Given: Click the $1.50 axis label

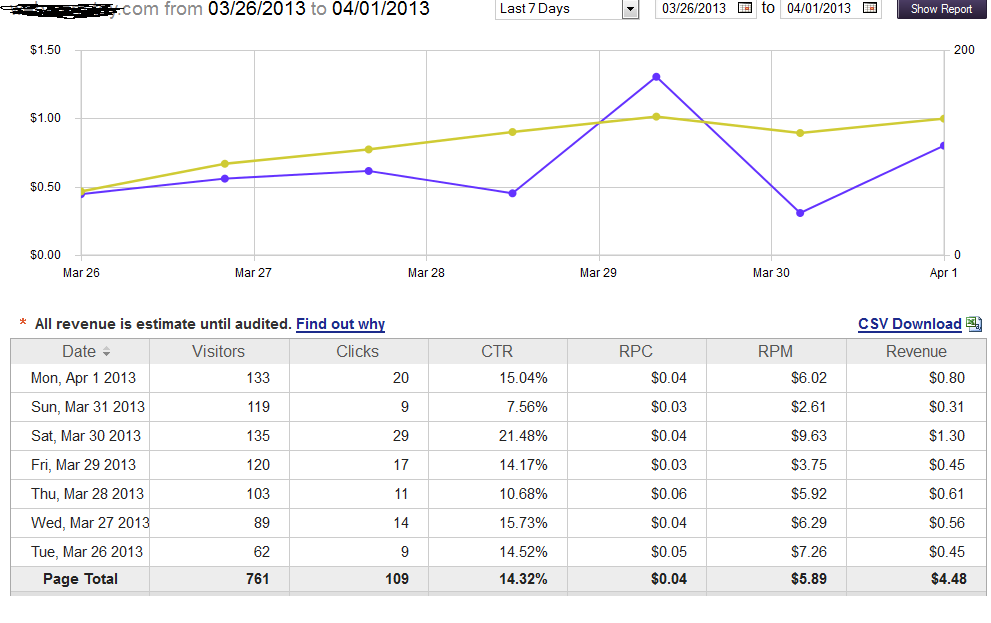Looking at the screenshot, I should point(46,50).
